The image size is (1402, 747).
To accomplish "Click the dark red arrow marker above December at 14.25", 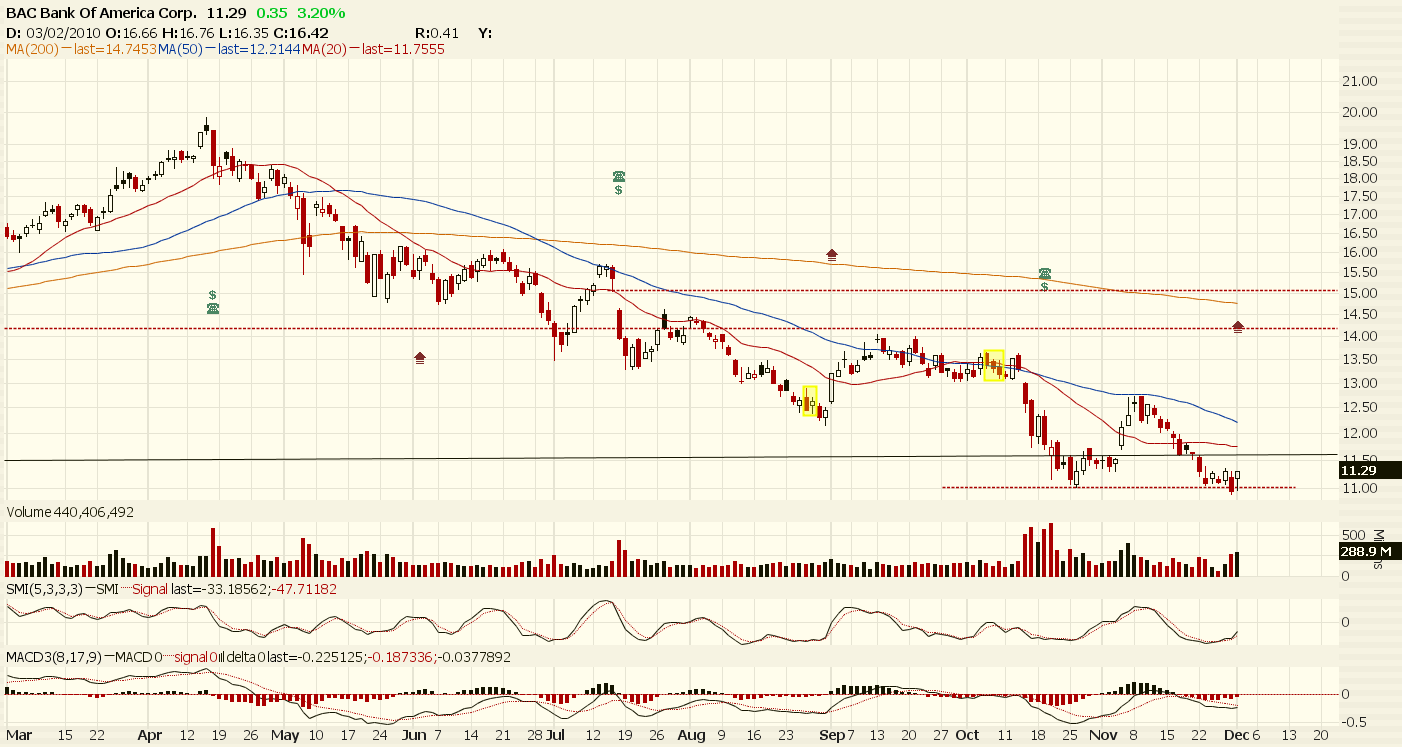I will pyautogui.click(x=1238, y=327).
